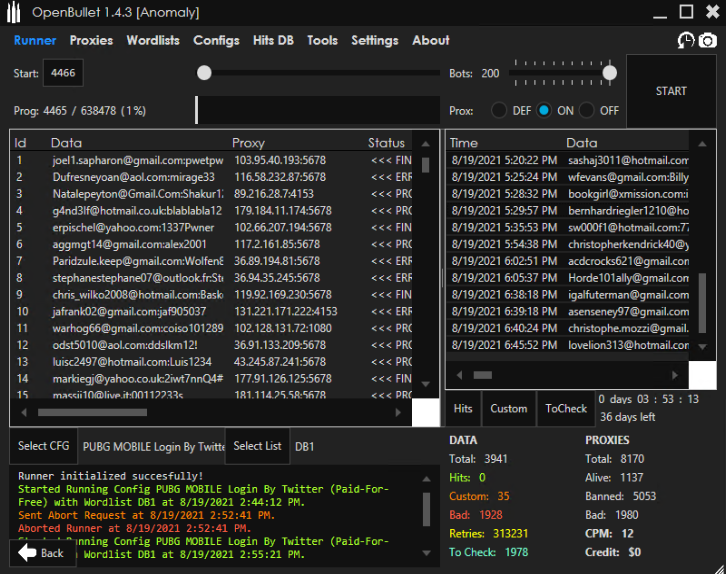Click the results list scroll down arrow
The width and height of the screenshot is (726, 574).
[x=702, y=347]
